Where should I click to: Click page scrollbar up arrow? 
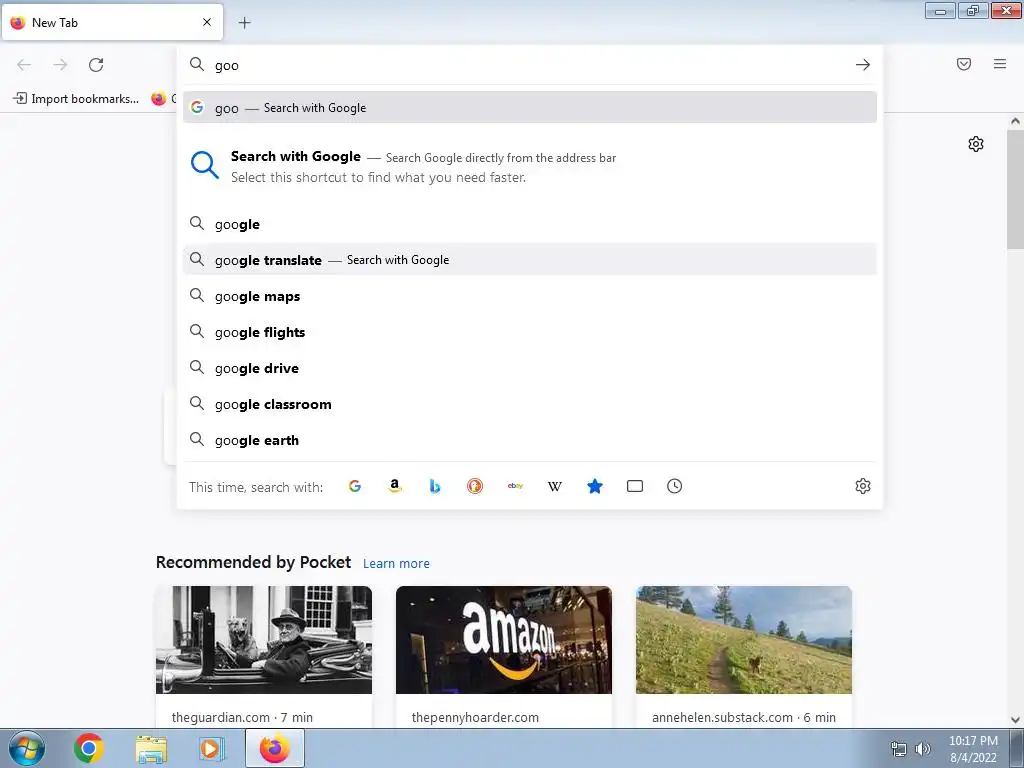[1015, 121]
